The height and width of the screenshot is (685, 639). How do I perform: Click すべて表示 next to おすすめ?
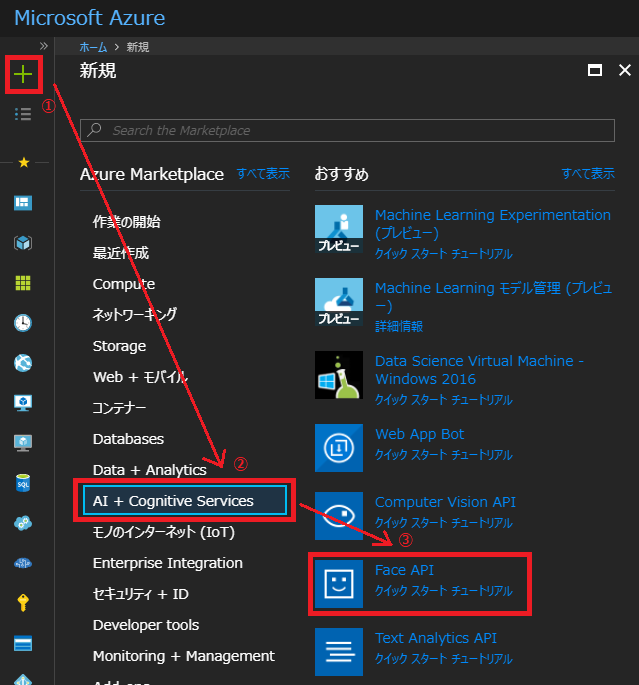(x=588, y=173)
